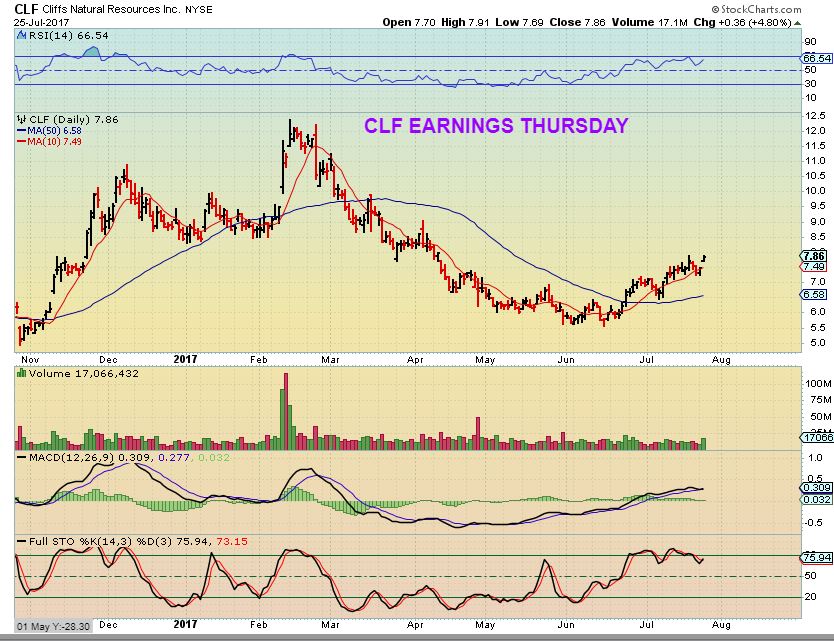834x641 pixels.
Task: Click the RSI indicator icon beside RSI(14)
Action: (21, 36)
